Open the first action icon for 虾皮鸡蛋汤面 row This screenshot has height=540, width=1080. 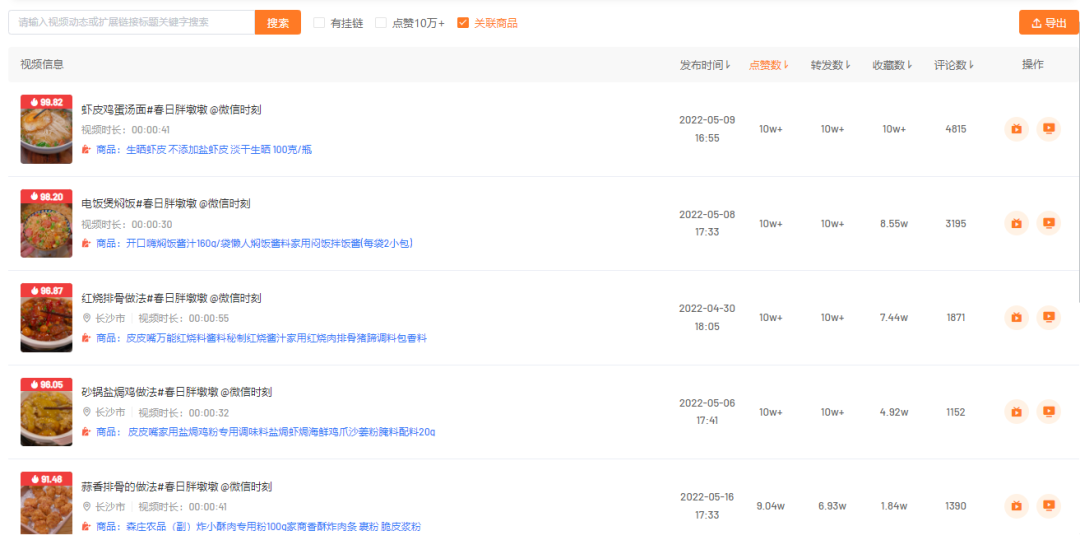coord(1017,129)
